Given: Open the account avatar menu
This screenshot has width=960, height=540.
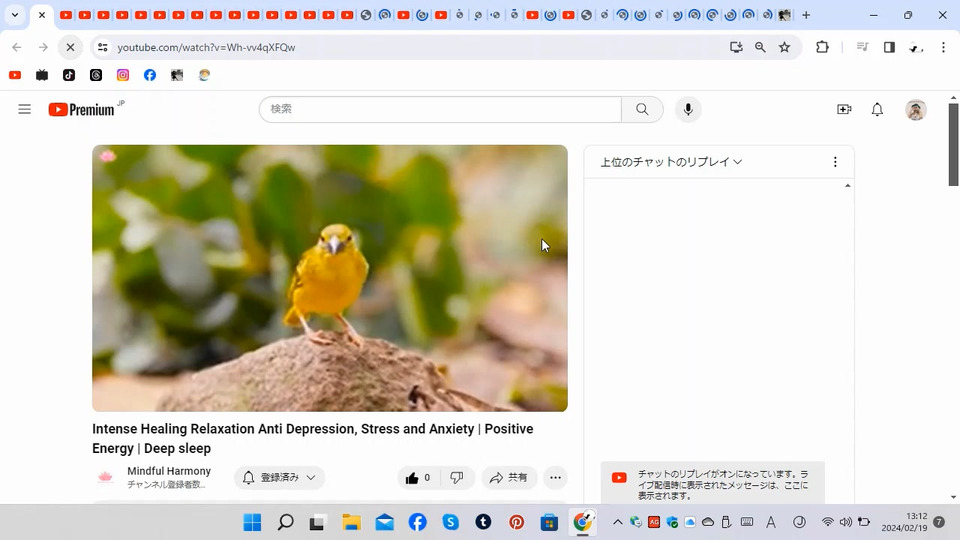Looking at the screenshot, I should 915,110.
